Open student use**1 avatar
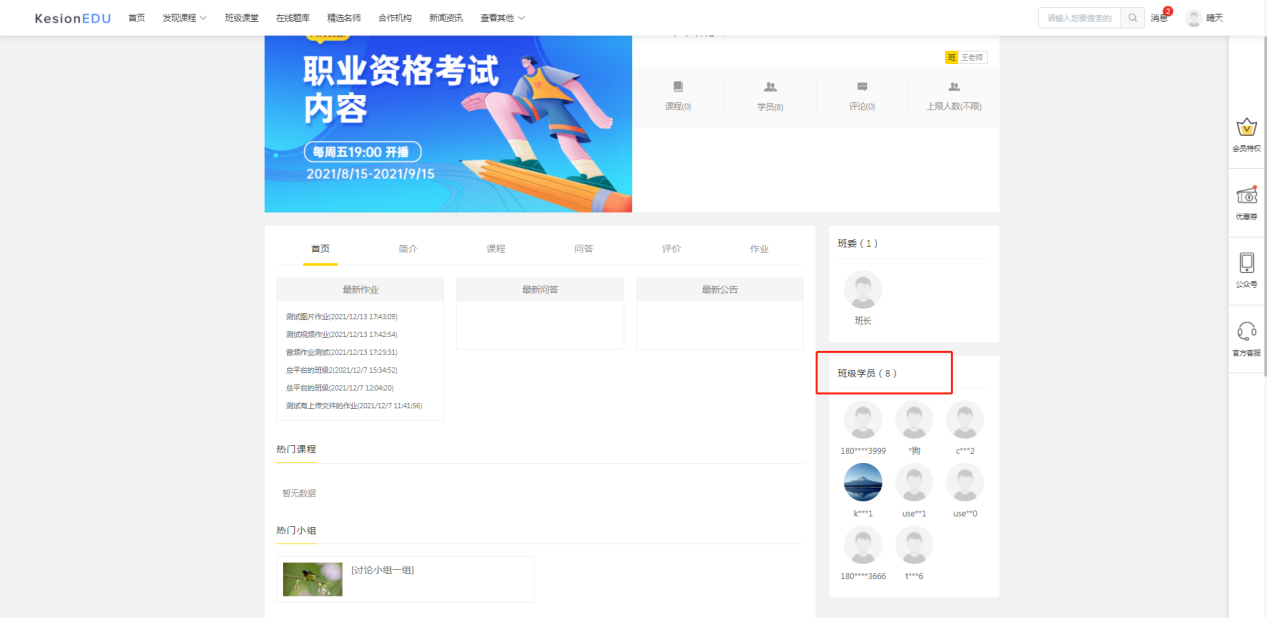 (914, 483)
